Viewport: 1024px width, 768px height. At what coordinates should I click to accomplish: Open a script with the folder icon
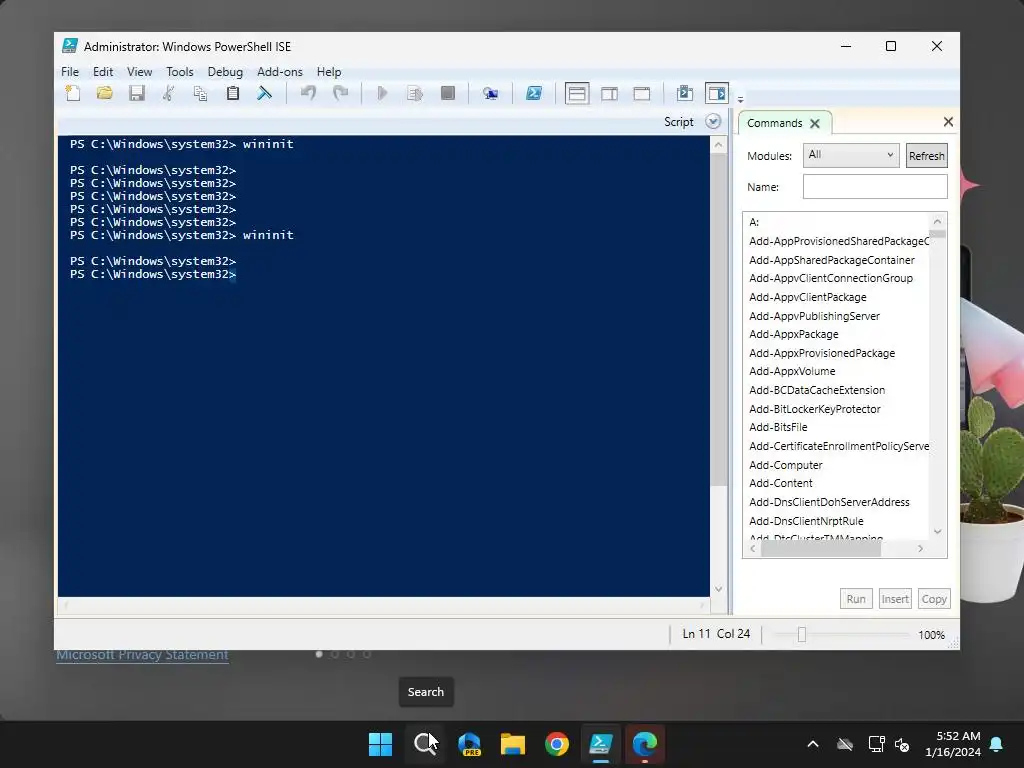104,93
